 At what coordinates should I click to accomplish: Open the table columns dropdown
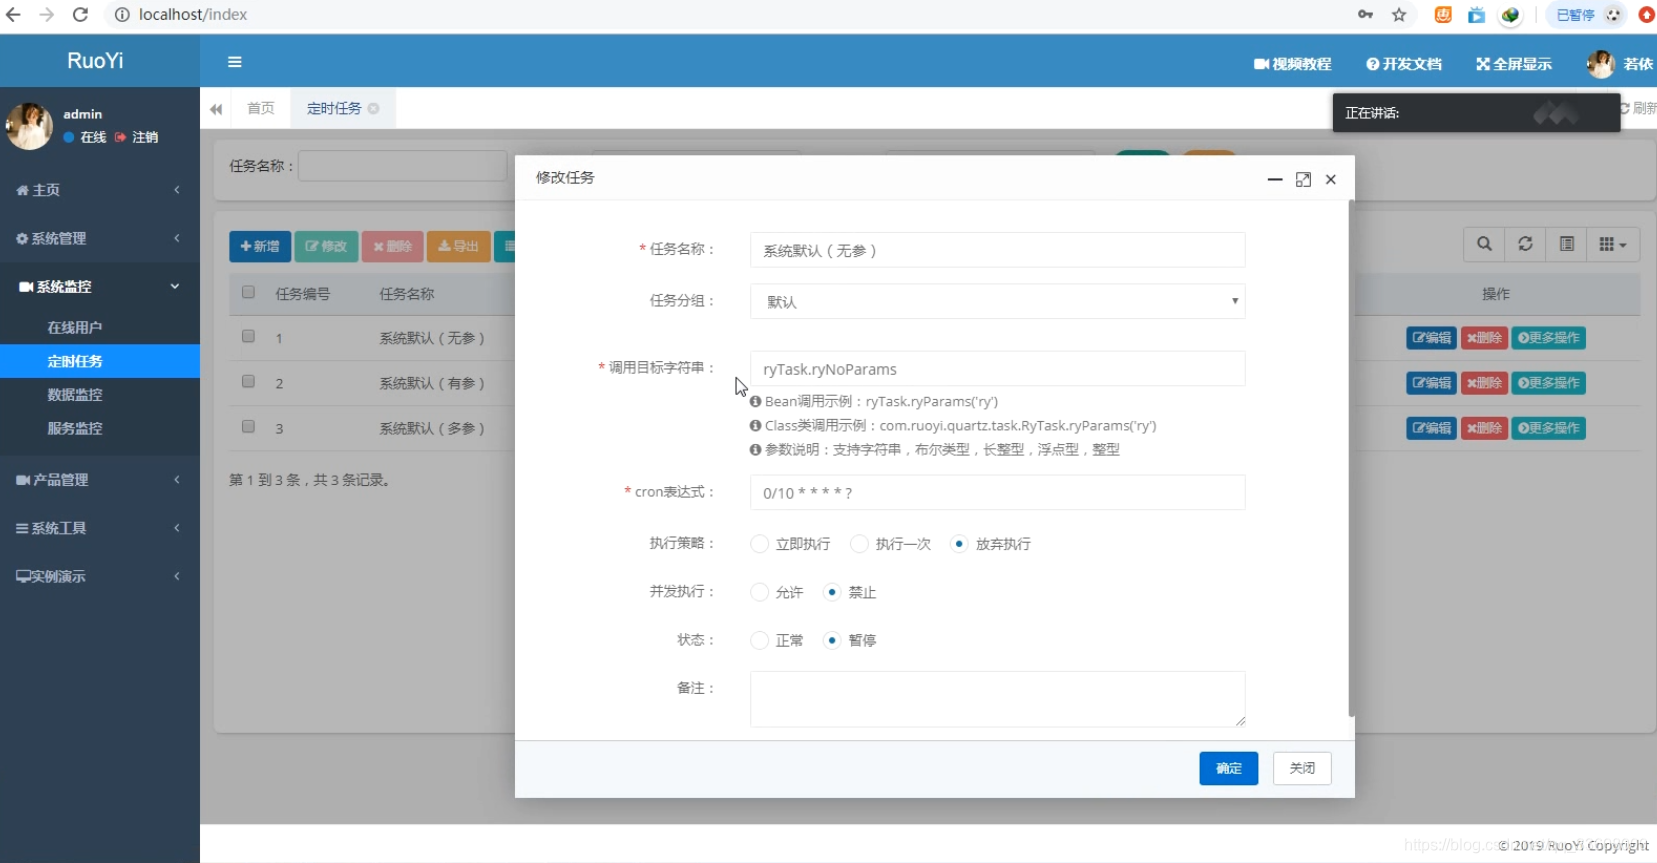click(x=1612, y=244)
